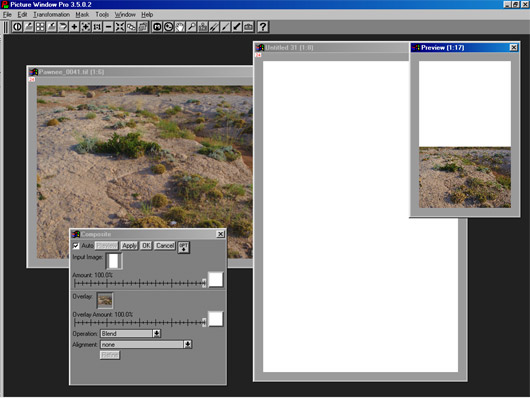Image resolution: width=530 pixels, height=398 pixels.
Task: Click the Amount slider track
Action: [140, 283]
